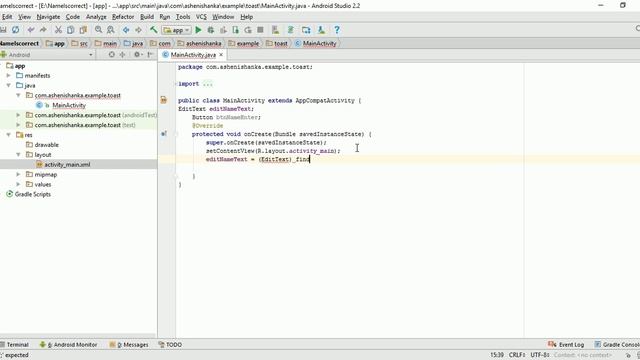Open the Code menu
640x360 pixels.
pos(73,17)
